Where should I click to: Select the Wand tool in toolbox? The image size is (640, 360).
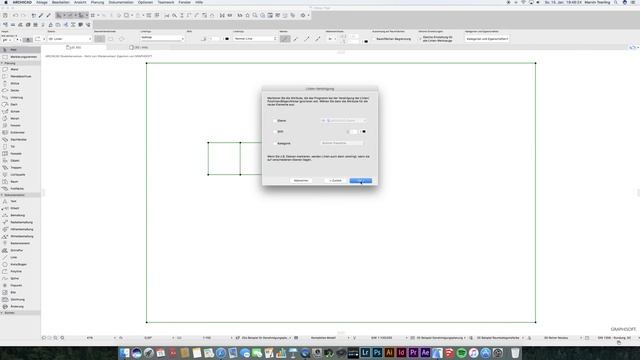[14, 69]
